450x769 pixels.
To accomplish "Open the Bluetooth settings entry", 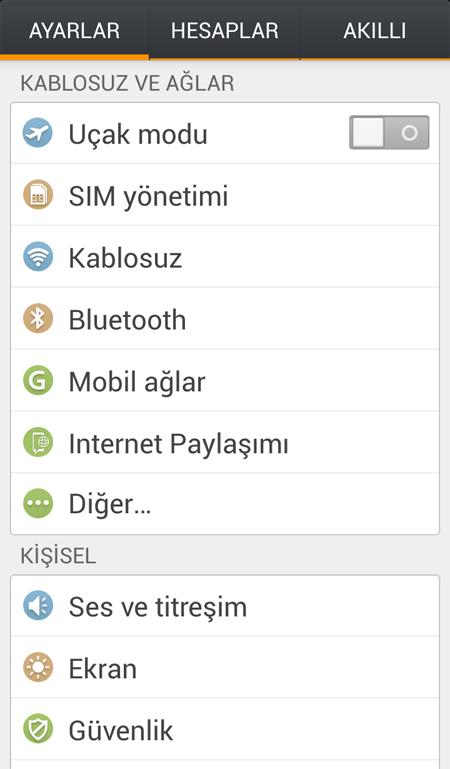I will point(225,318).
